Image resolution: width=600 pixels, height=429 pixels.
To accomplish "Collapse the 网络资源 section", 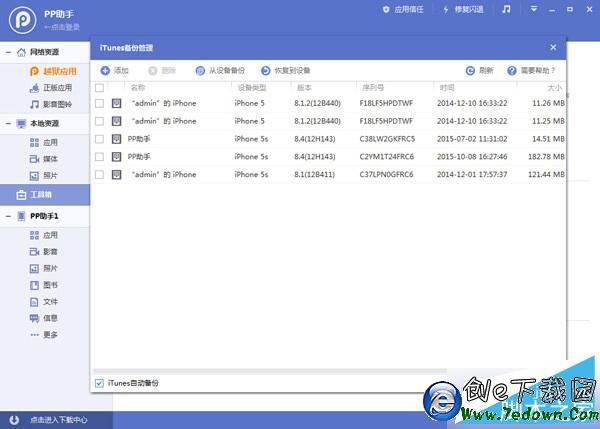I will coord(8,52).
